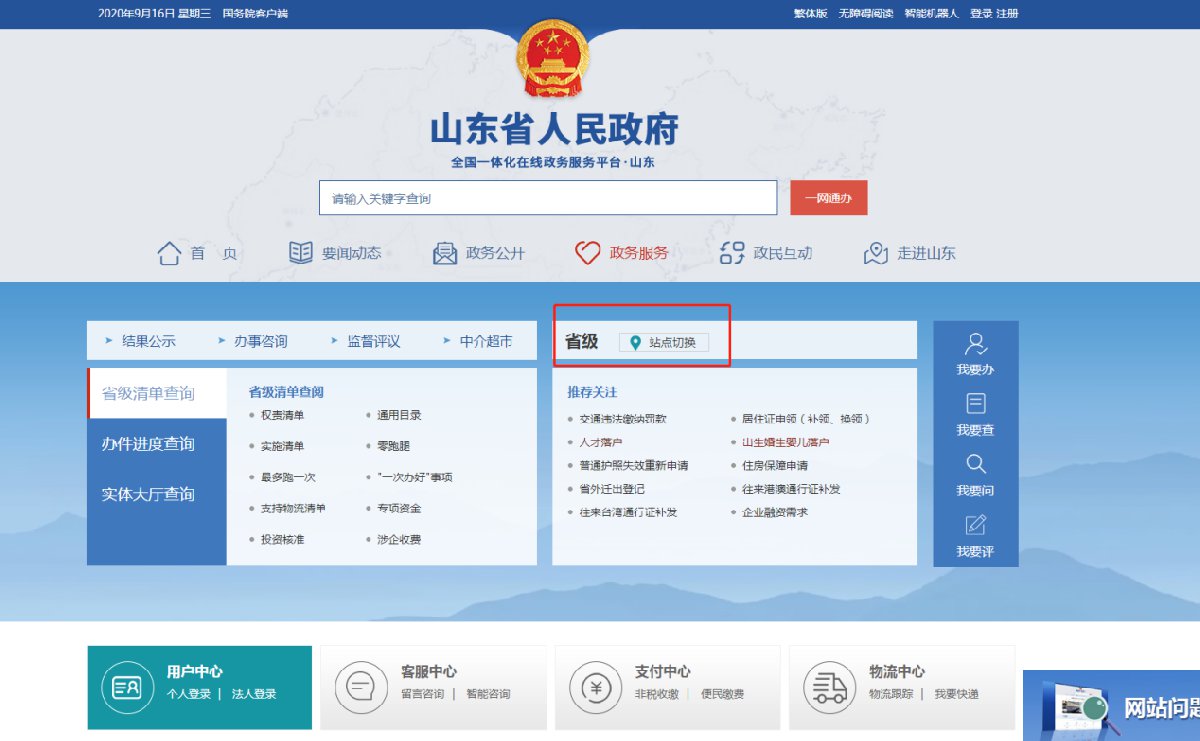The width and height of the screenshot is (1200, 741).
Task: Click 个人登录 under 用户中心
Action: [189, 694]
